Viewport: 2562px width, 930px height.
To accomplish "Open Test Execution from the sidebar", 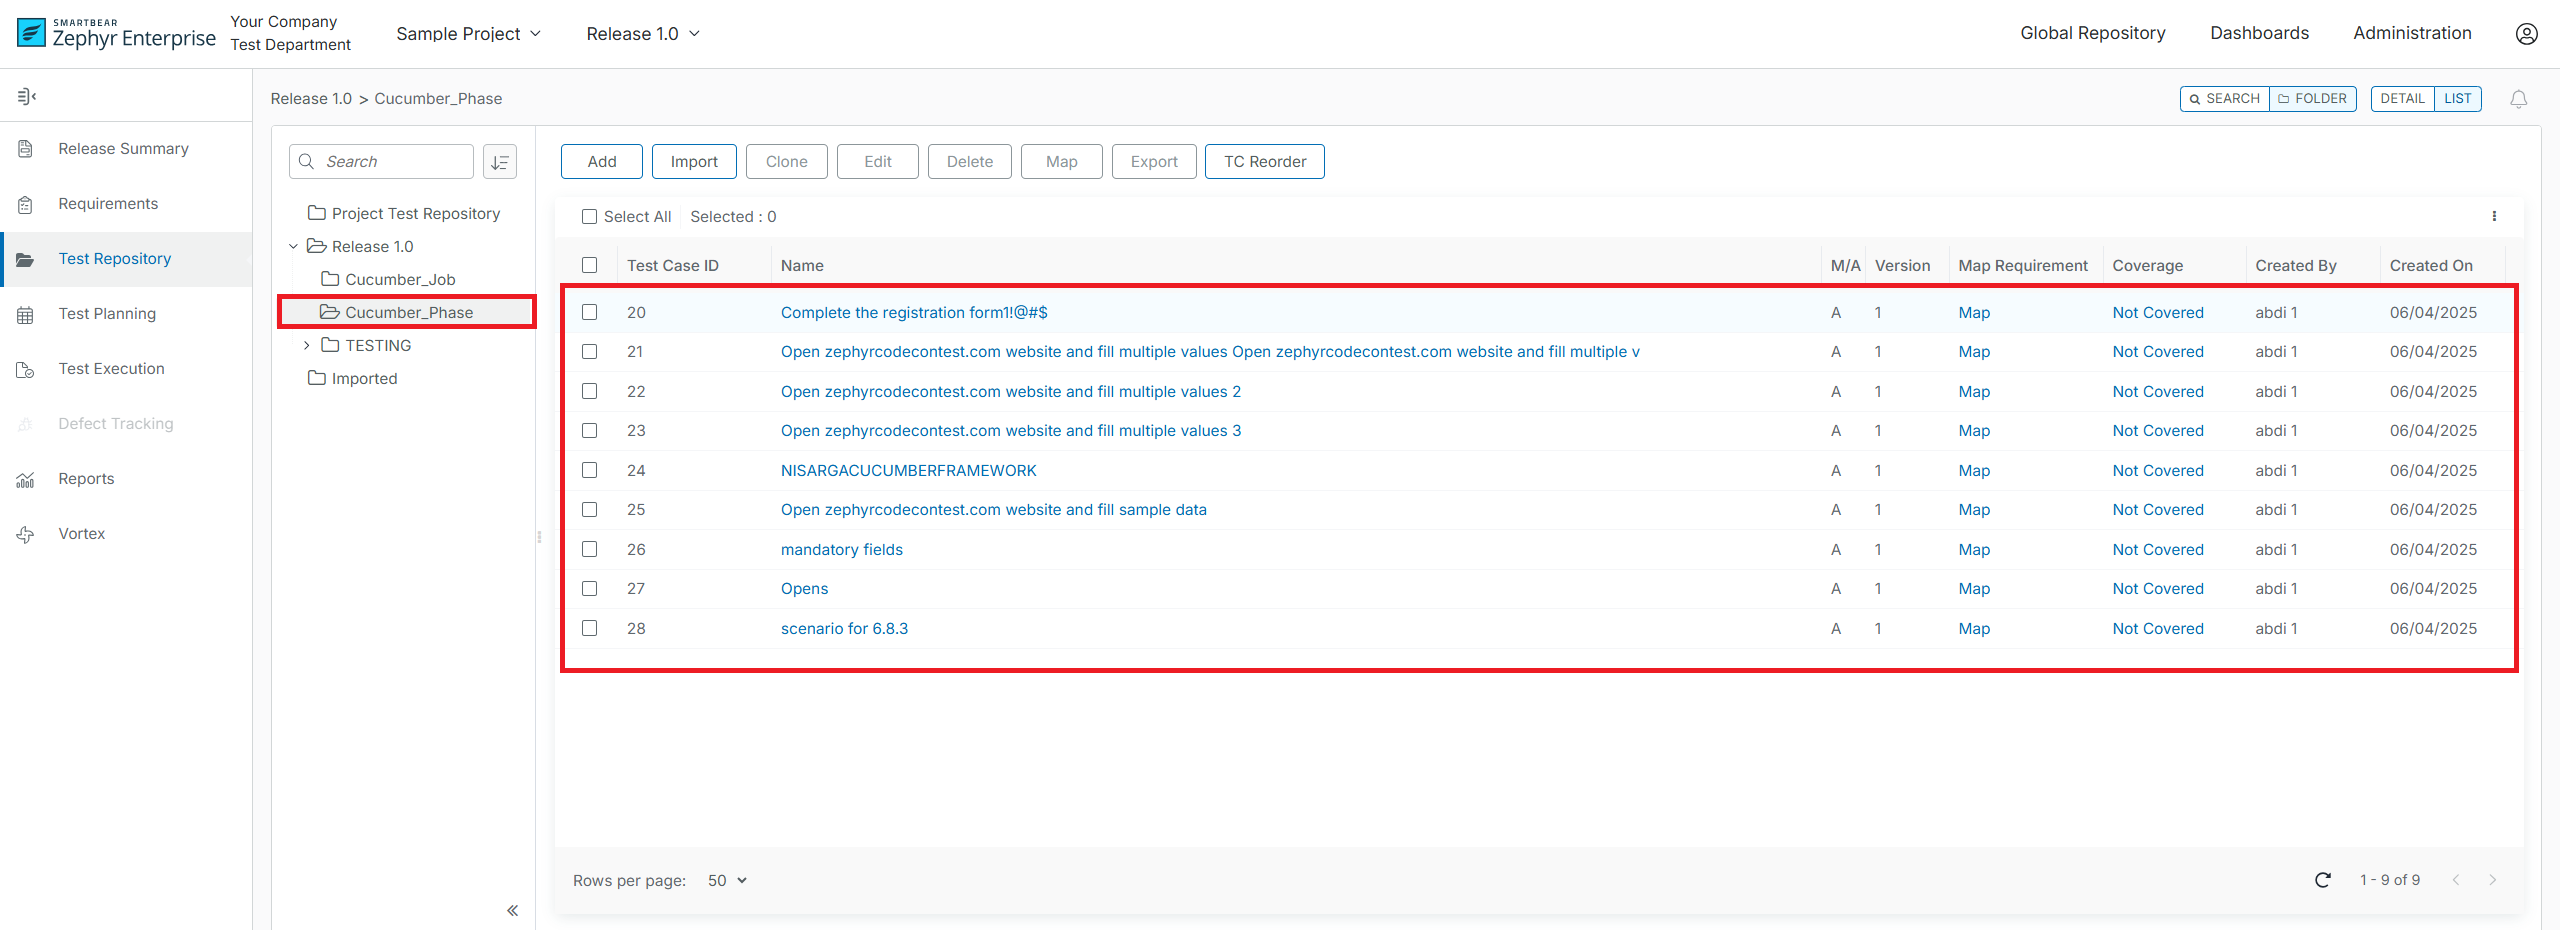I will tap(111, 368).
